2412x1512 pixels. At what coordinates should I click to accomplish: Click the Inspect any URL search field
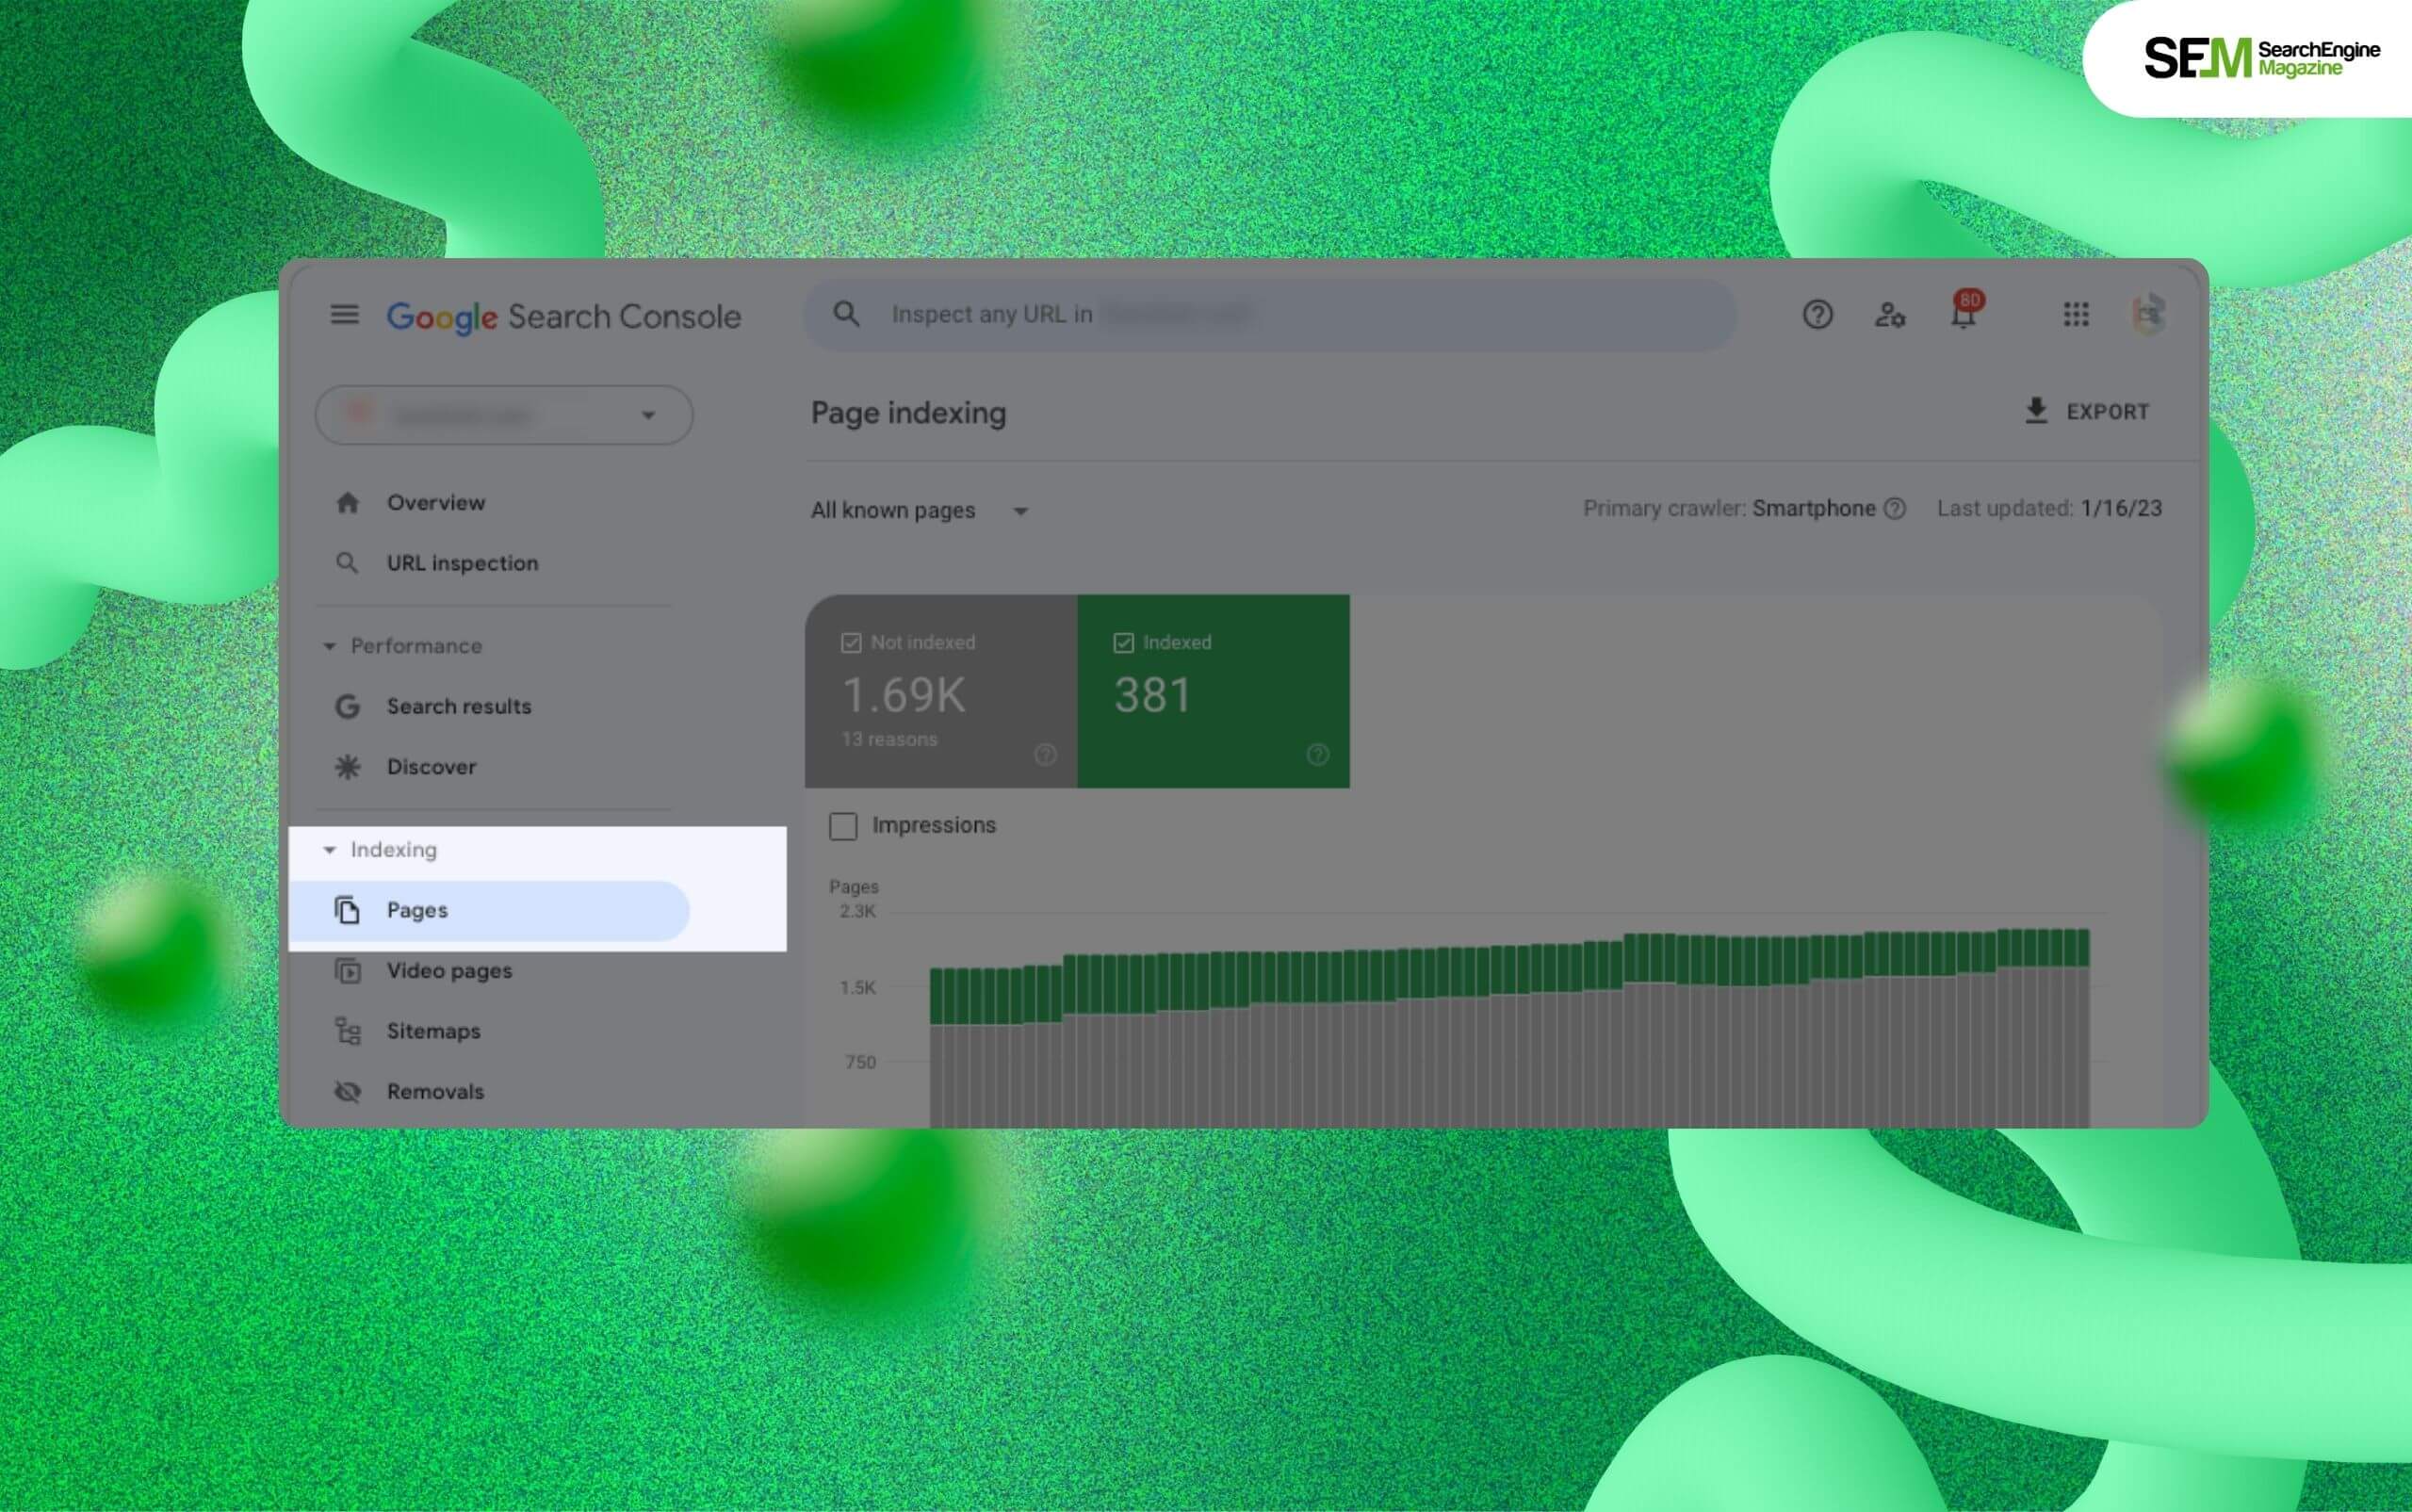pos(1270,314)
